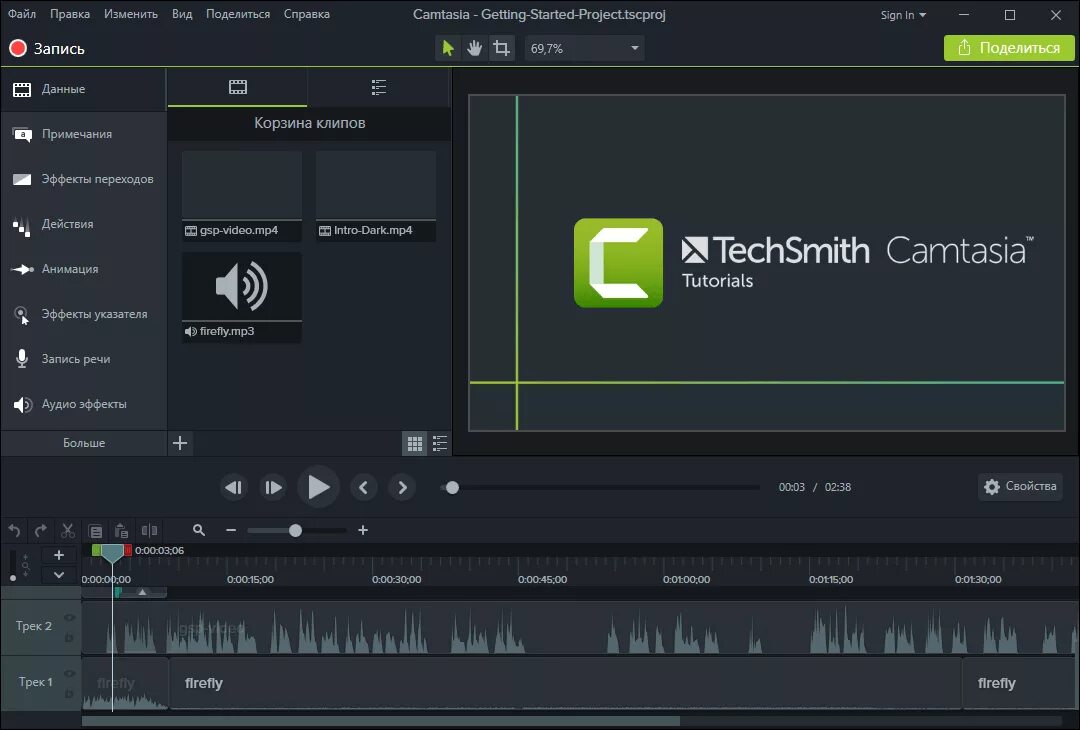
Task: Play the video preview
Action: pyautogui.click(x=318, y=487)
